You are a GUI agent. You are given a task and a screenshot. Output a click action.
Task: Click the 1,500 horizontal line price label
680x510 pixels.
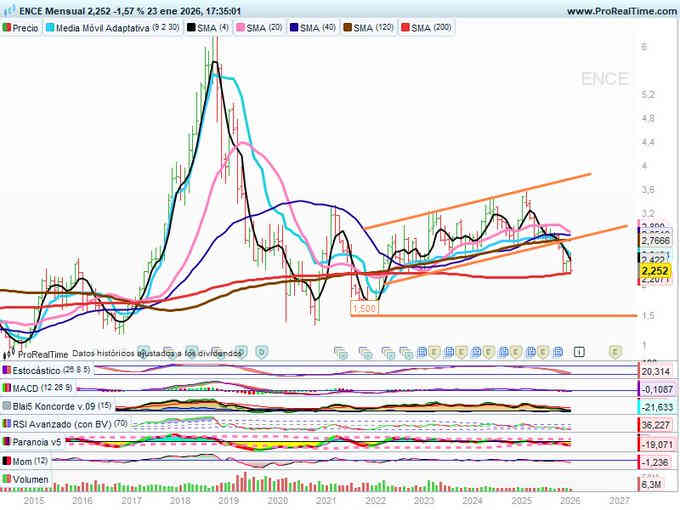363,309
